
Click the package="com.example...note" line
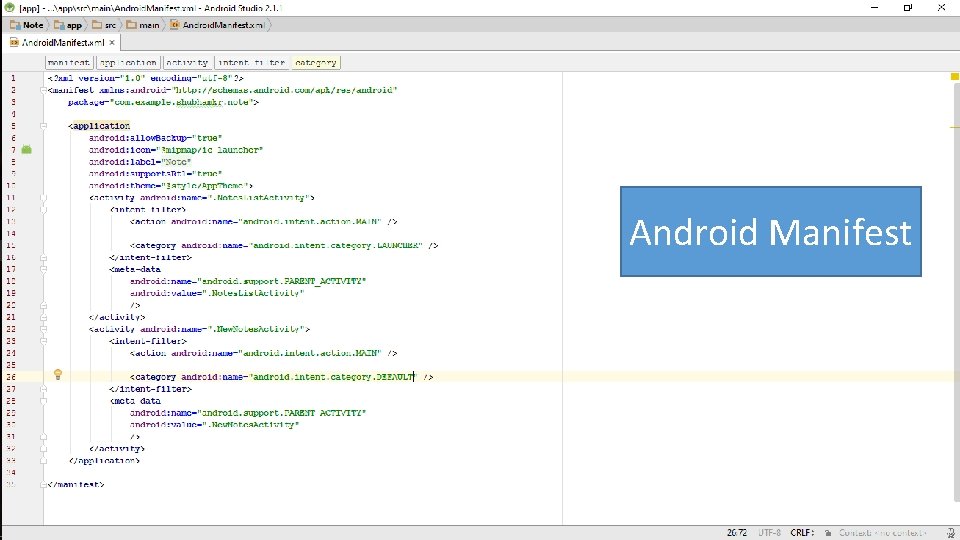[163, 102]
